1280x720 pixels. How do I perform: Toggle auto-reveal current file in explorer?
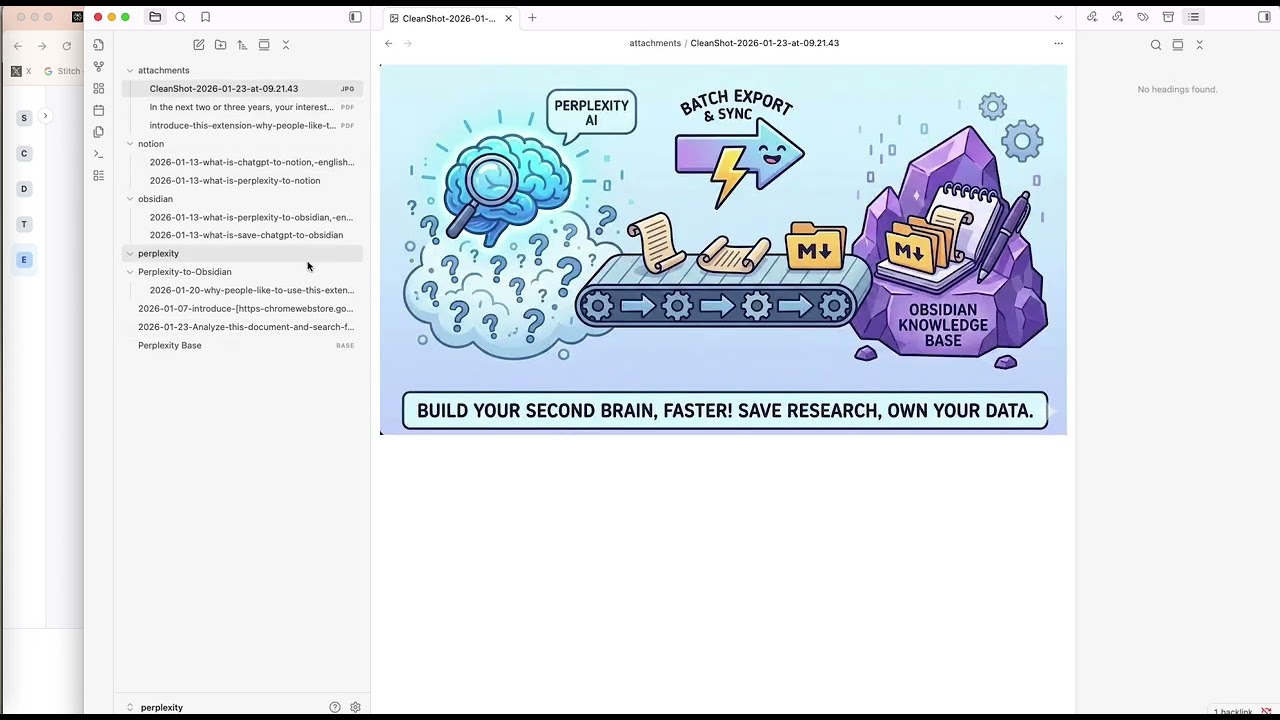point(264,45)
